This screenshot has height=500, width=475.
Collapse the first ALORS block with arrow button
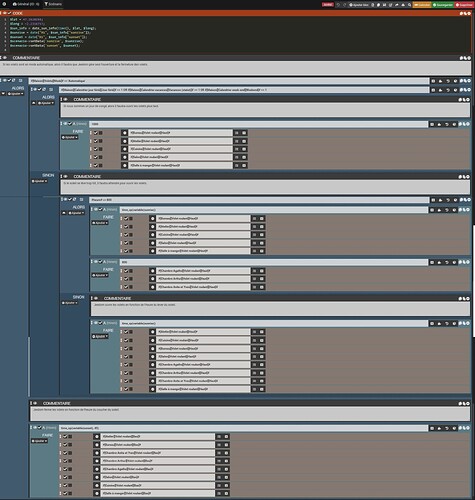coord(3,94)
